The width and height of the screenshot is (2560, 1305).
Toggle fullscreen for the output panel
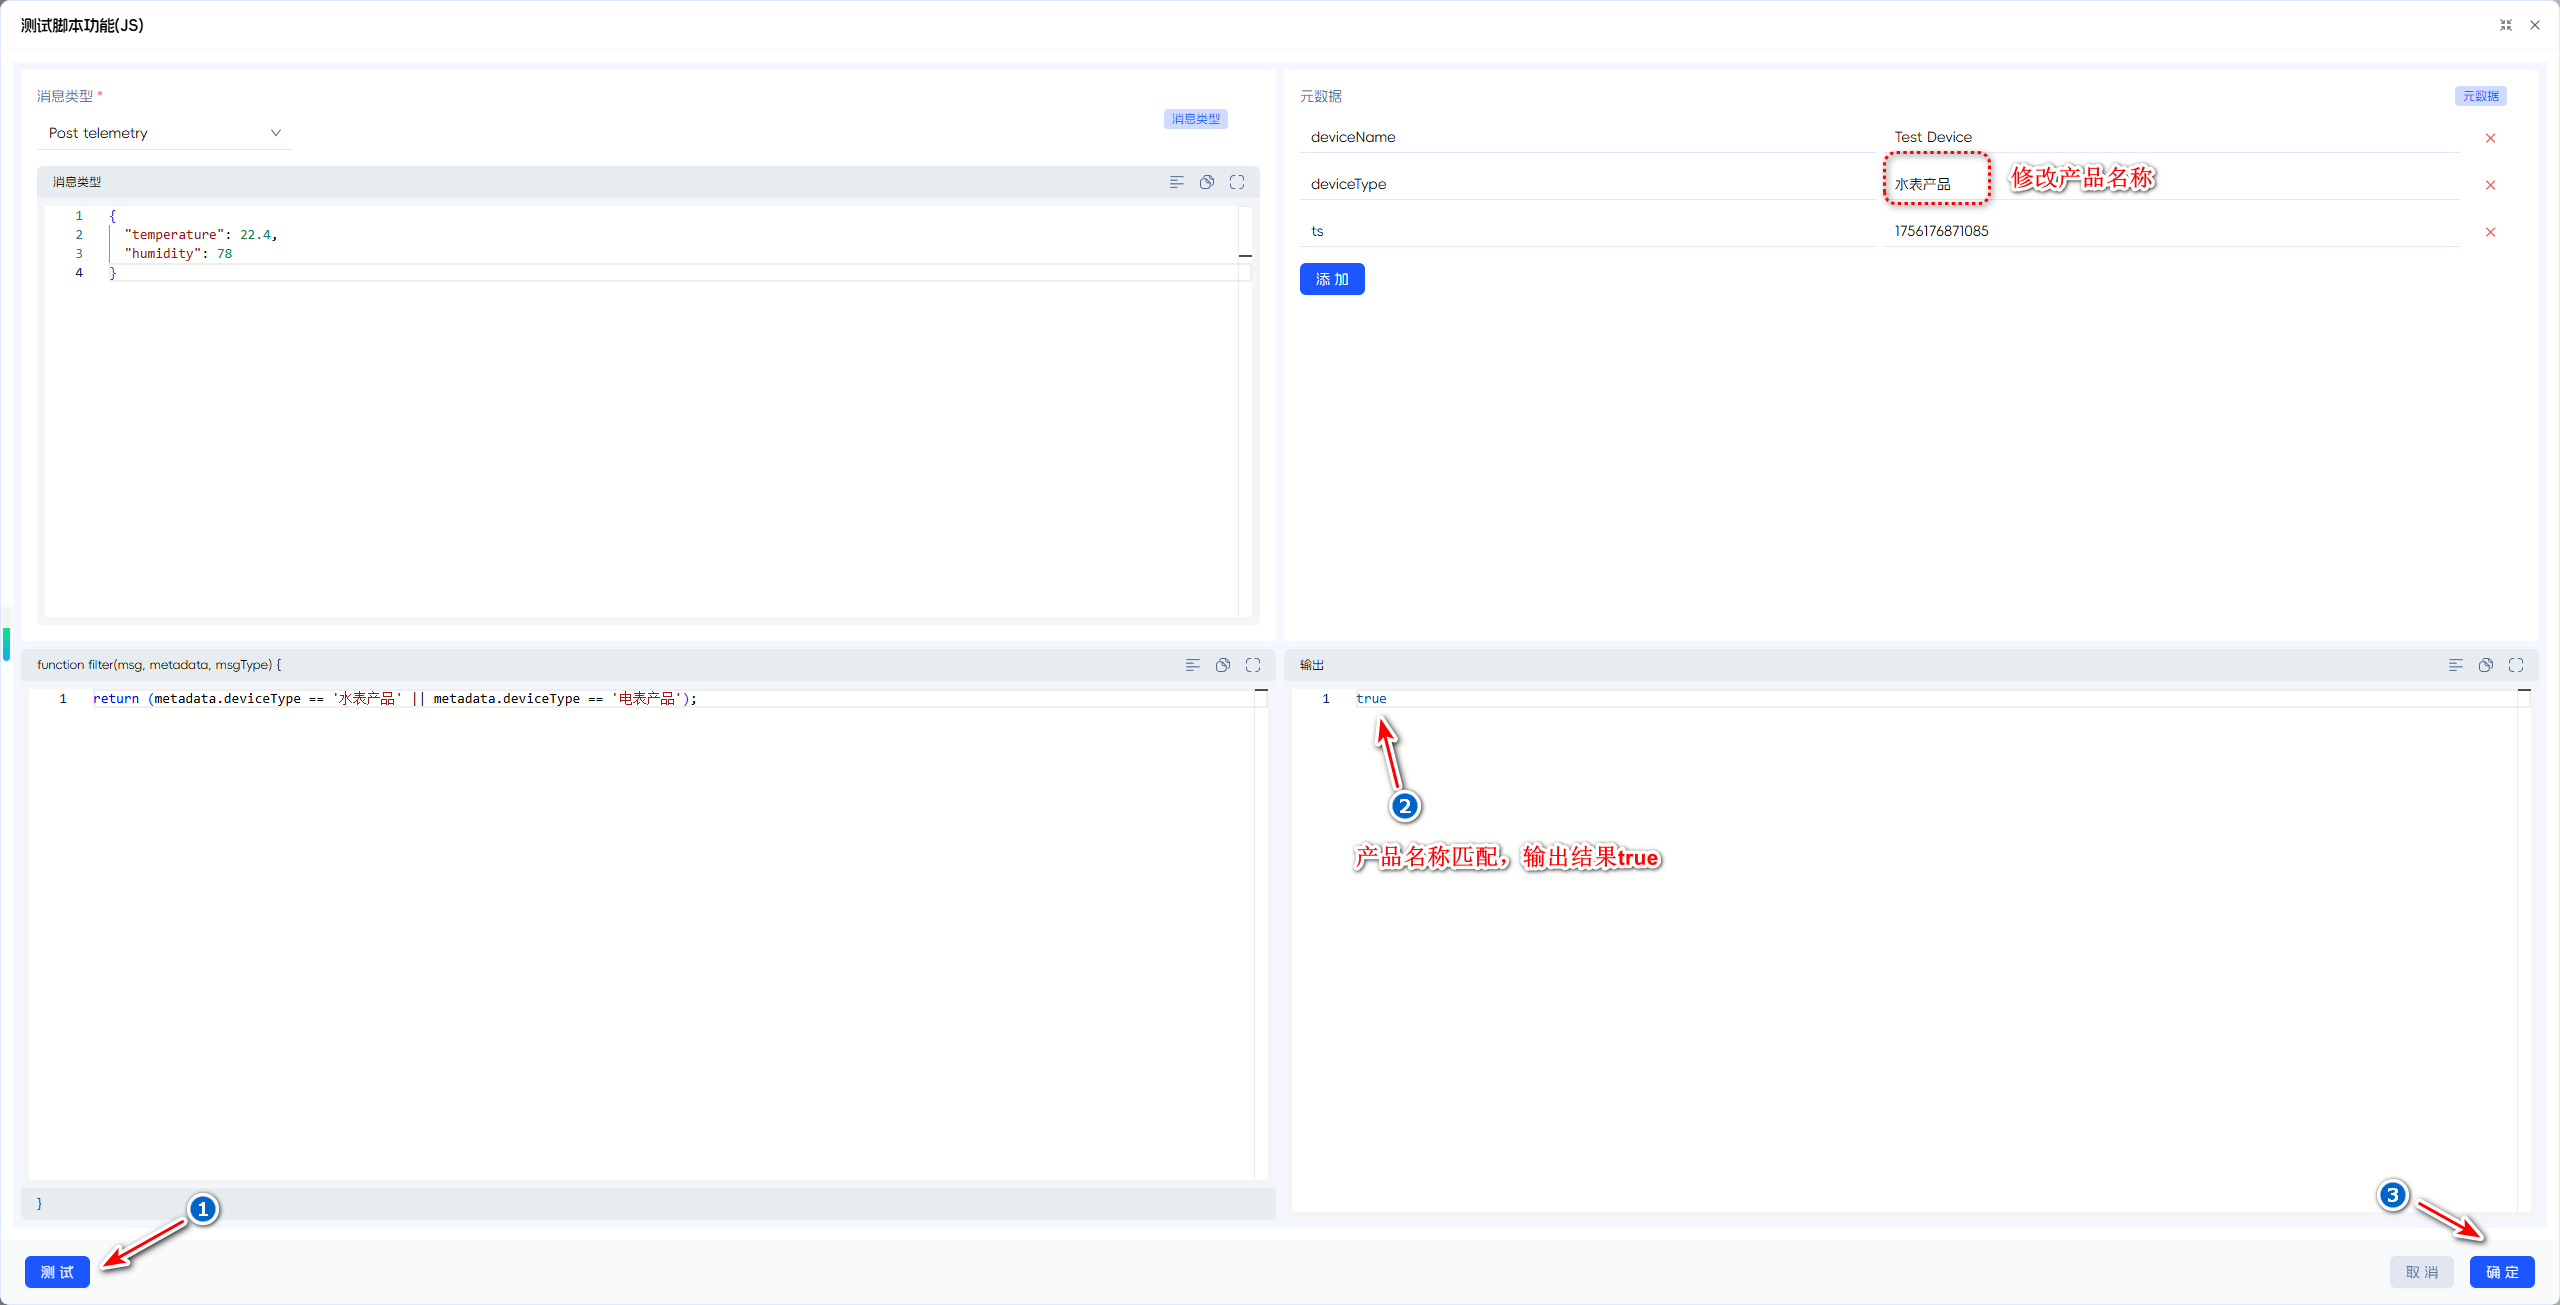(2516, 665)
